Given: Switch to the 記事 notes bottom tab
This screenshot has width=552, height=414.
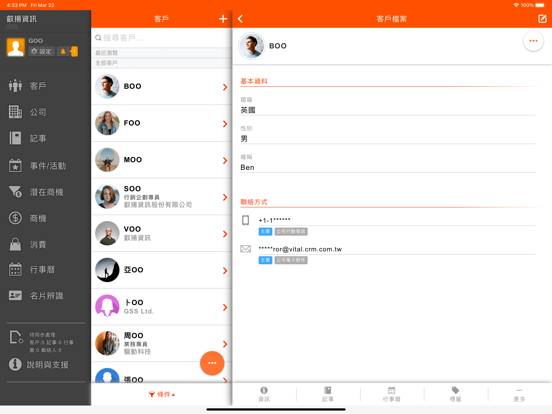Looking at the screenshot, I should pos(328,394).
